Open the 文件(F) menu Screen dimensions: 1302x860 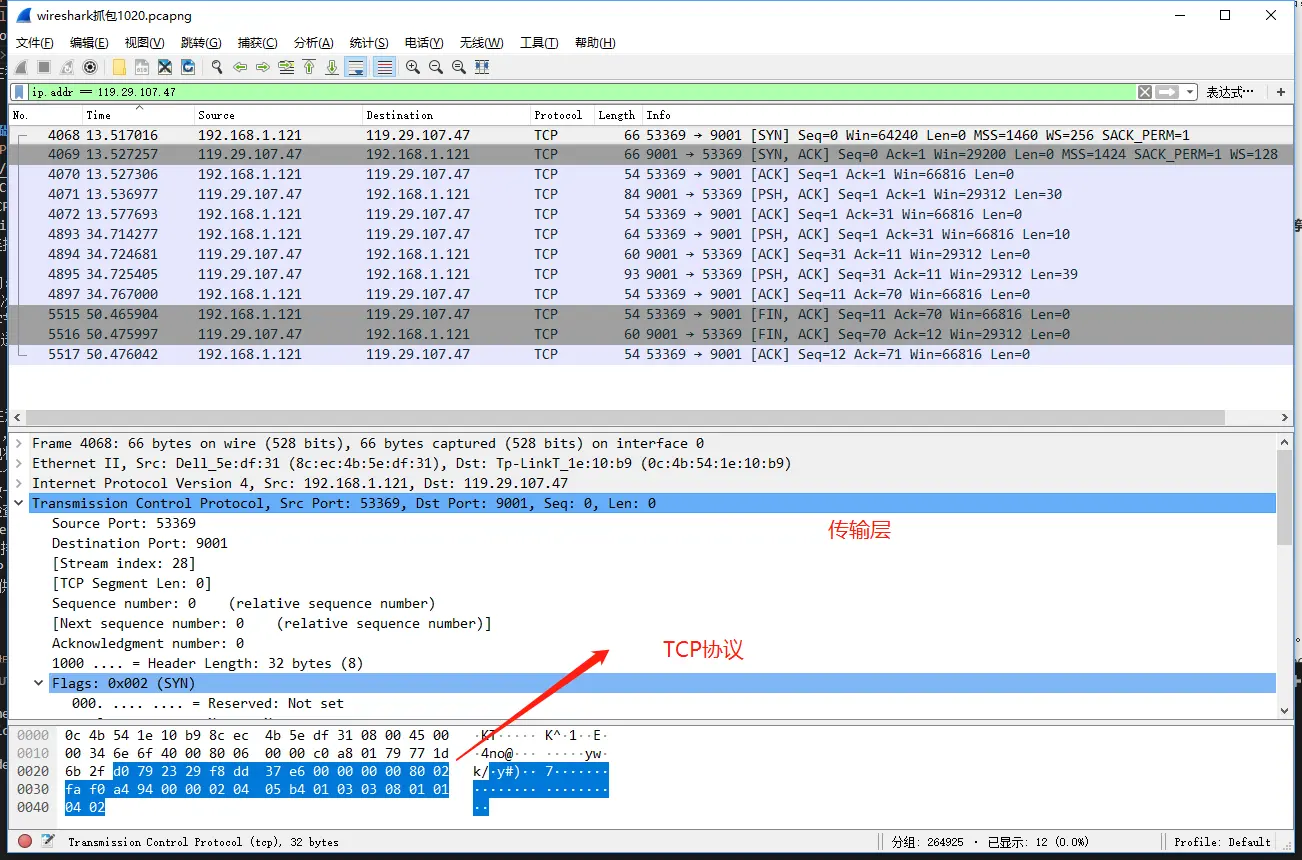click(35, 42)
